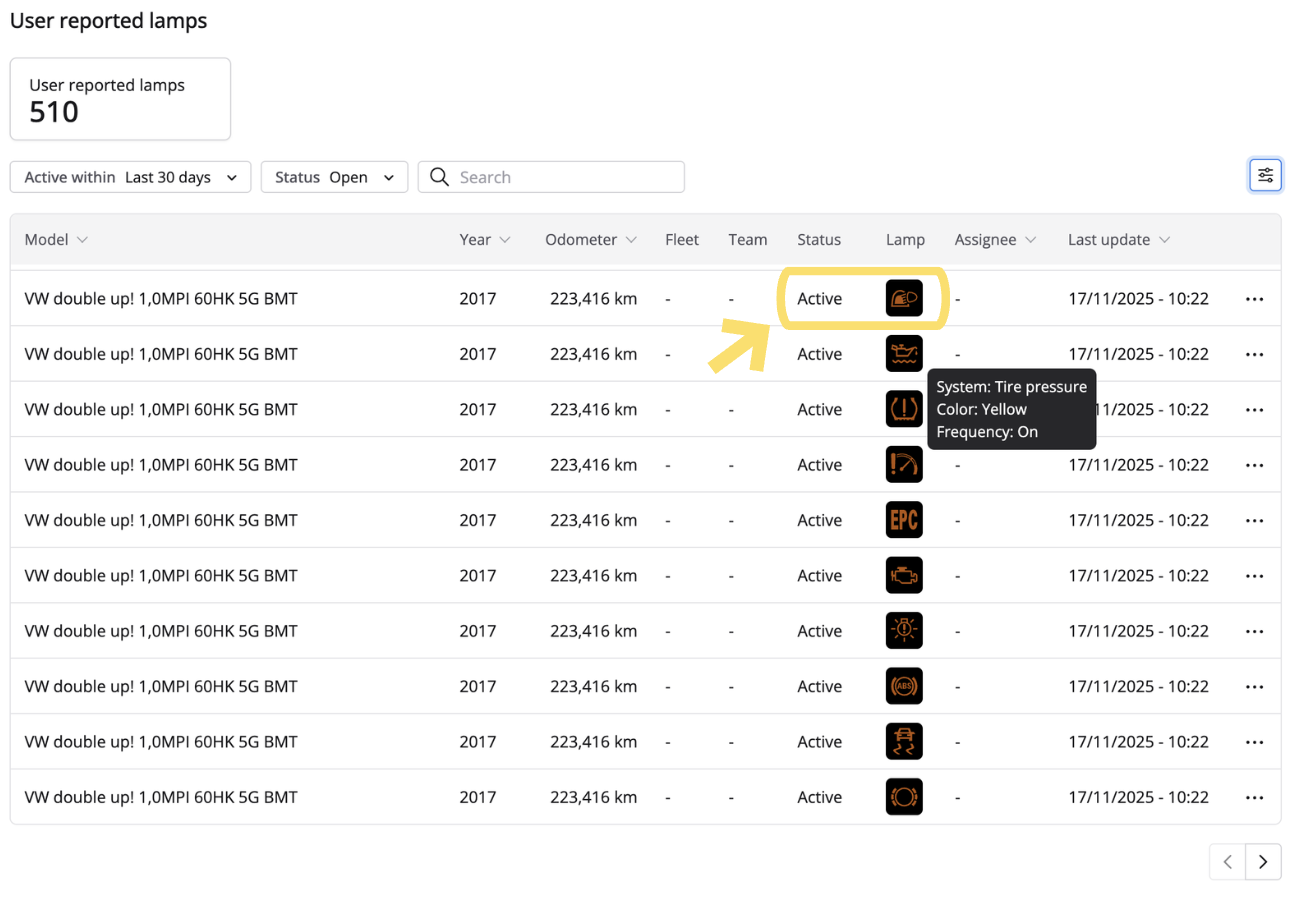
Task: Open the Status Open filter dropdown
Action: (x=334, y=177)
